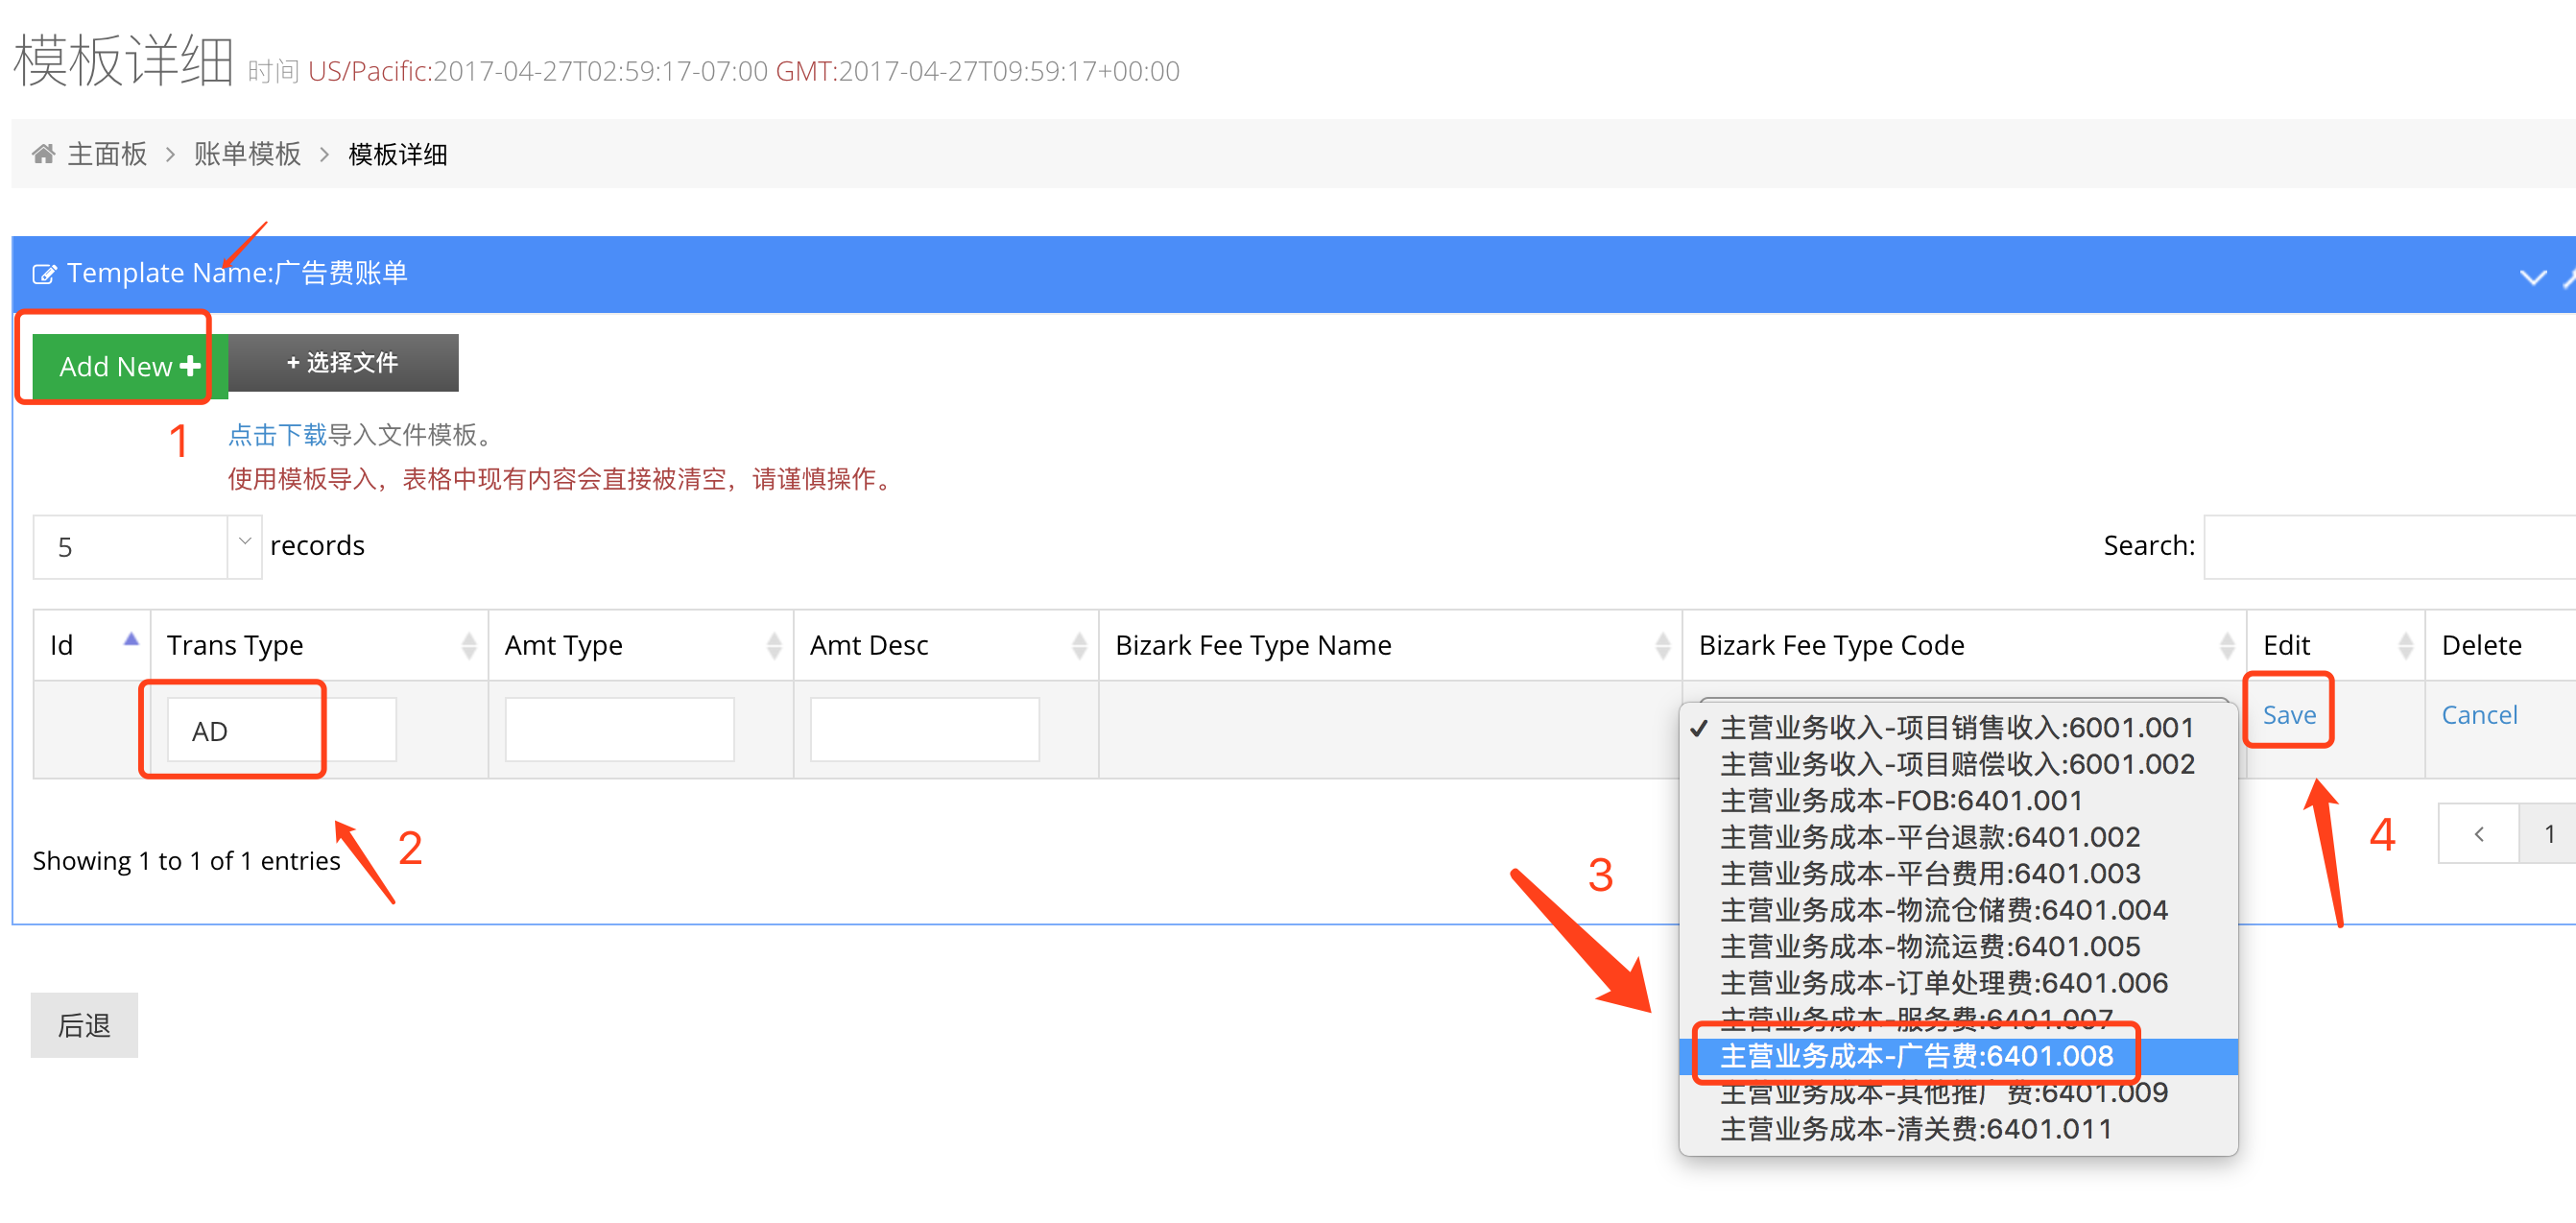2576x1223 pixels.
Task: Open the 点击下载 template download link
Action: 277,435
